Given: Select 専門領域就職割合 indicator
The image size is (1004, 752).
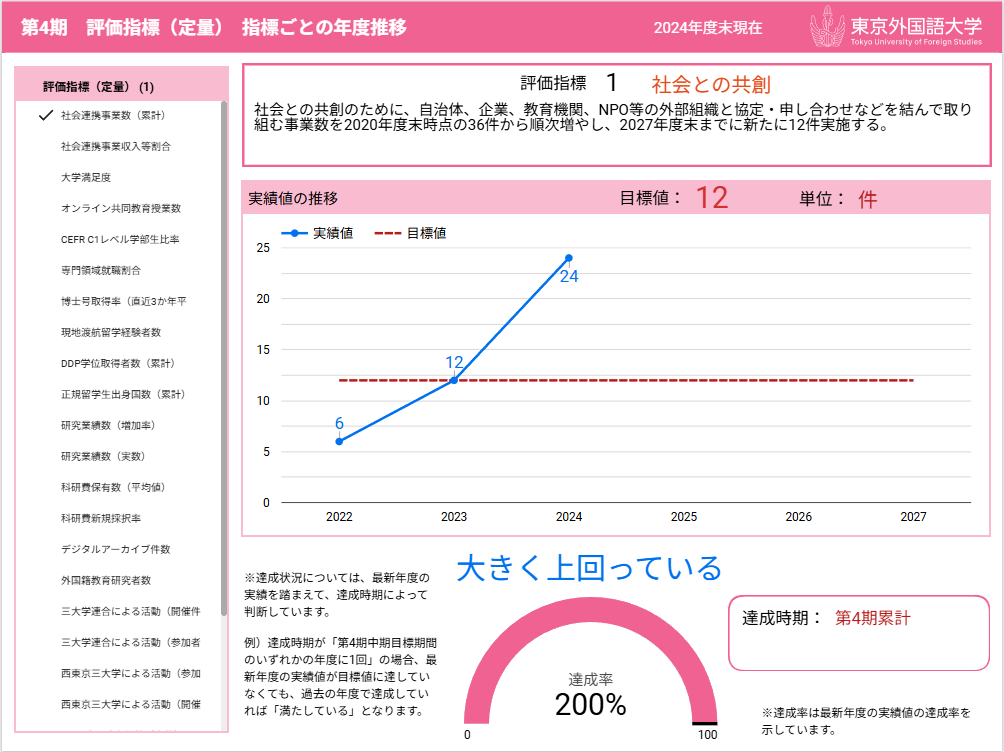Looking at the screenshot, I should 100,270.
